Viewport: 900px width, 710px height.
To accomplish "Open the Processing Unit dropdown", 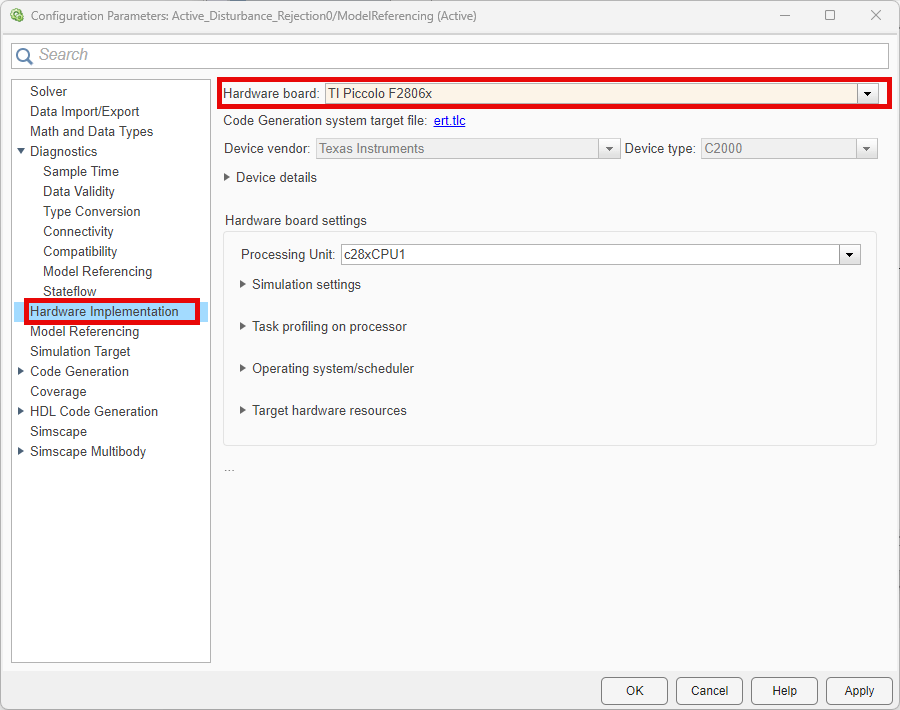I will (850, 255).
